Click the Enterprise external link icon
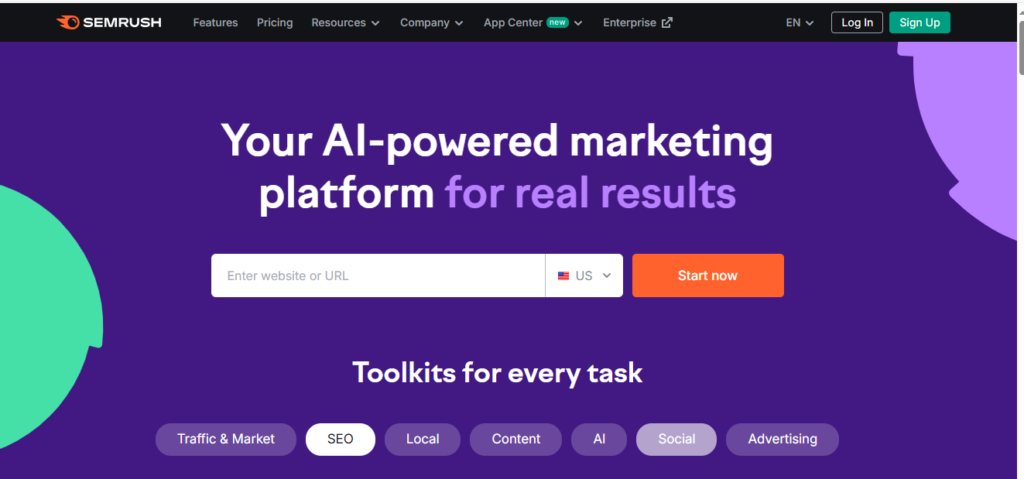Screen dimensions: 1024x479 pyautogui.click(x=667, y=23)
